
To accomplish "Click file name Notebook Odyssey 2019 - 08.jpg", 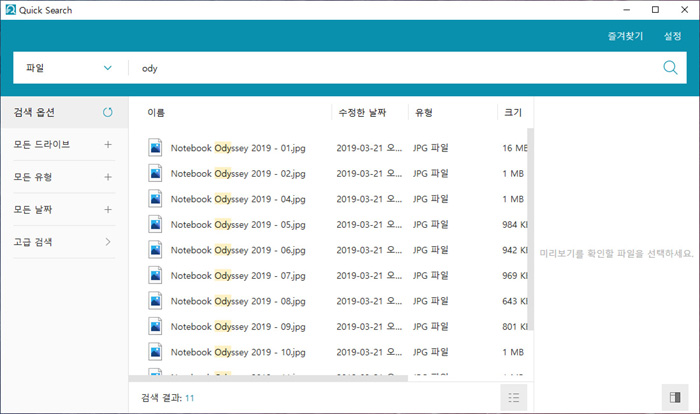I will [238, 301].
